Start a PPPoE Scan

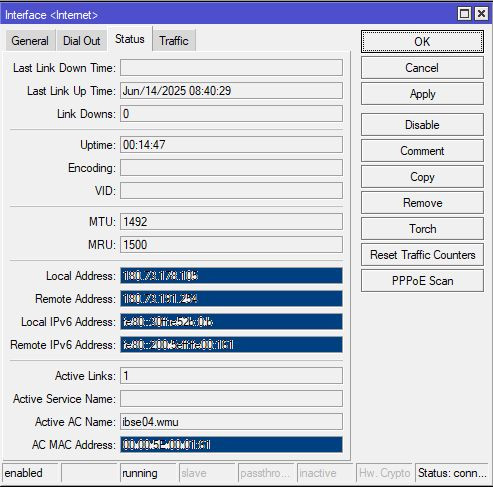(x=422, y=281)
